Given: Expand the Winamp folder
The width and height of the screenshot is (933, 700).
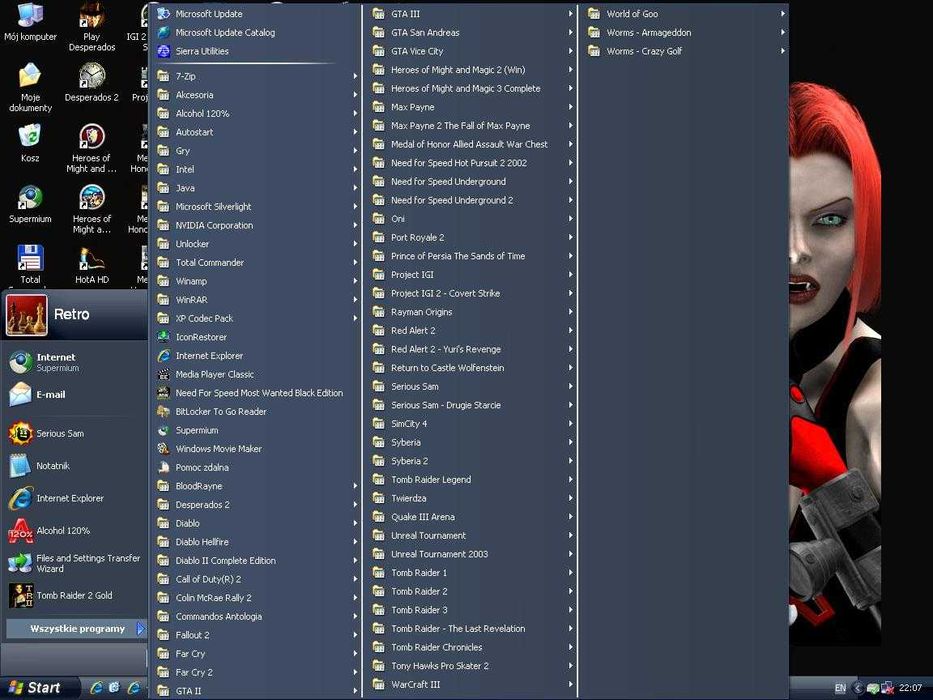Looking at the screenshot, I should (x=256, y=281).
